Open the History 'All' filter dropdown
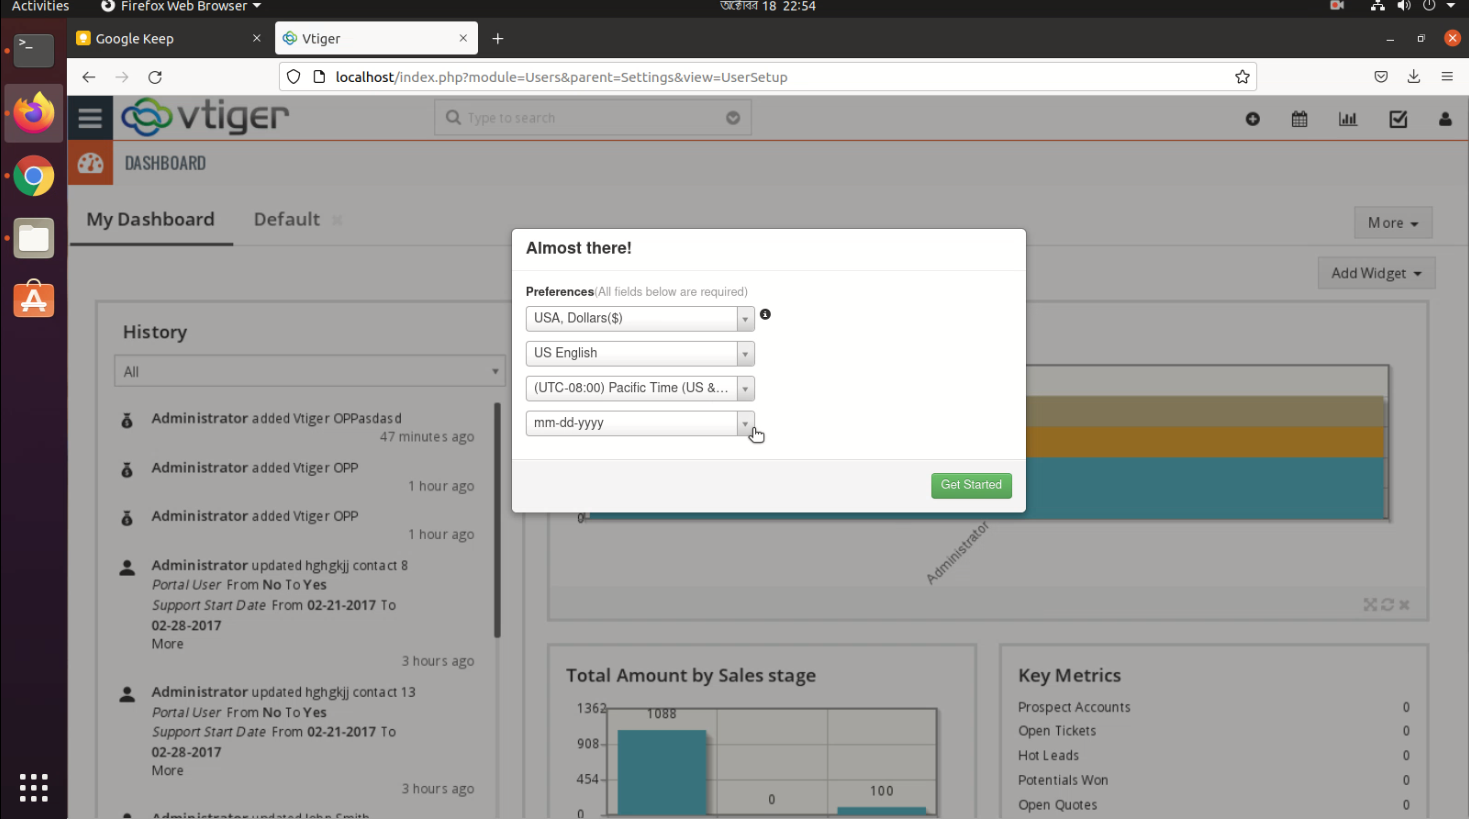The height and width of the screenshot is (819, 1469). [494, 371]
